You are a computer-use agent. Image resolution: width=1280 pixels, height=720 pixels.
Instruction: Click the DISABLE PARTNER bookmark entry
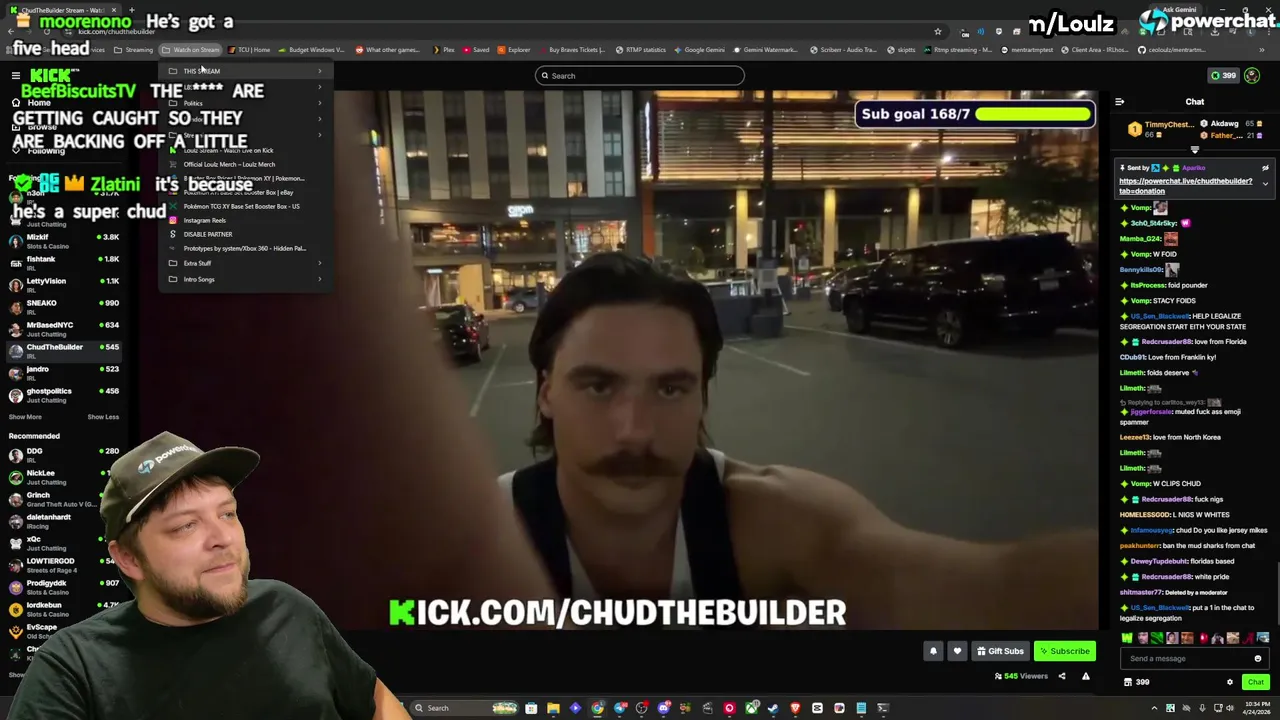point(245,234)
